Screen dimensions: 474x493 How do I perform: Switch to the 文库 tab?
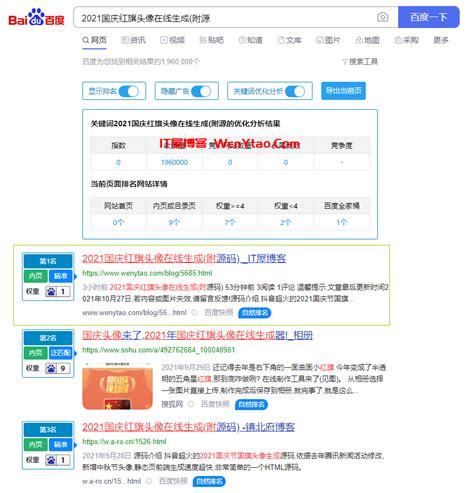point(290,40)
